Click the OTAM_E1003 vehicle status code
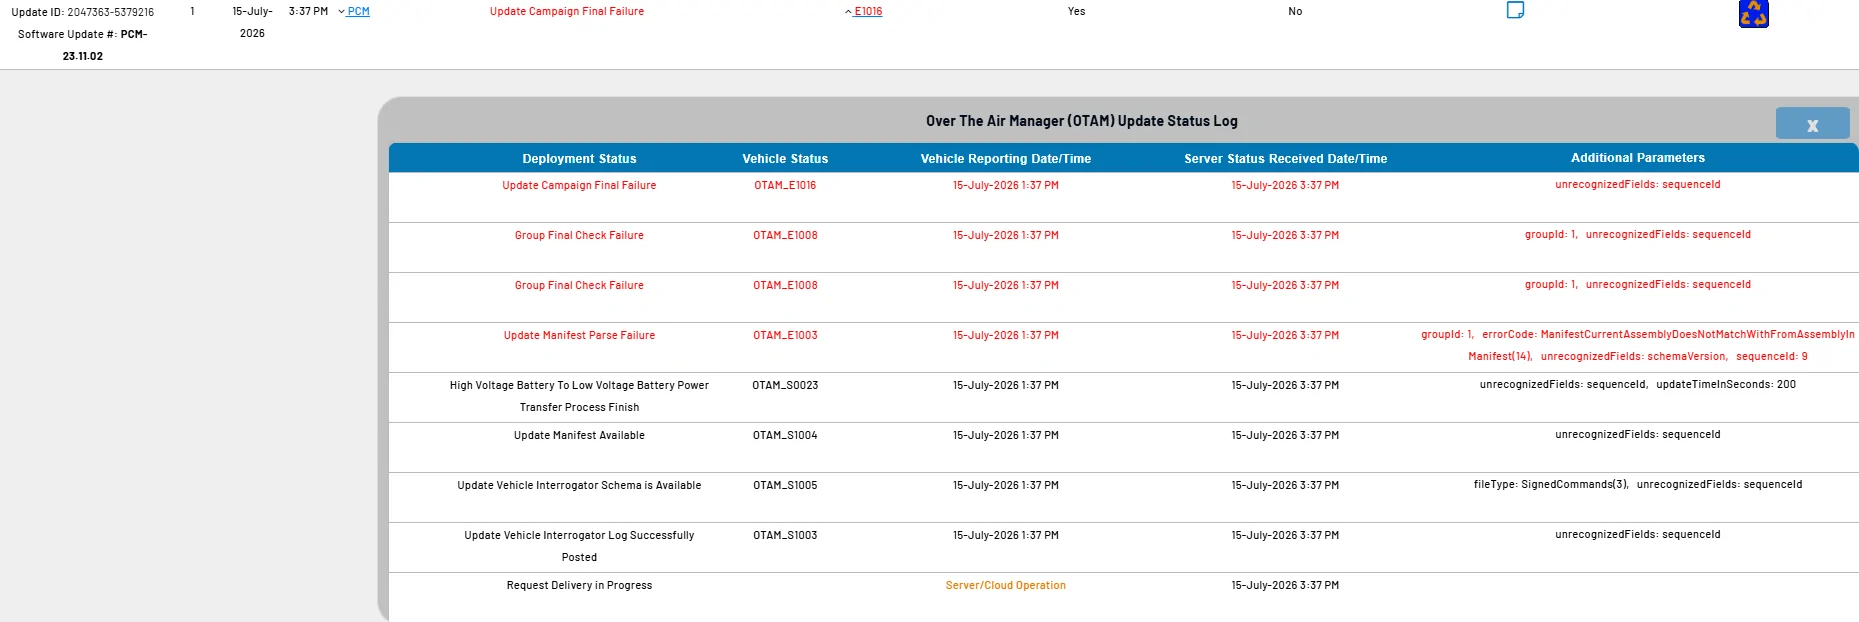1859x622 pixels. (785, 336)
